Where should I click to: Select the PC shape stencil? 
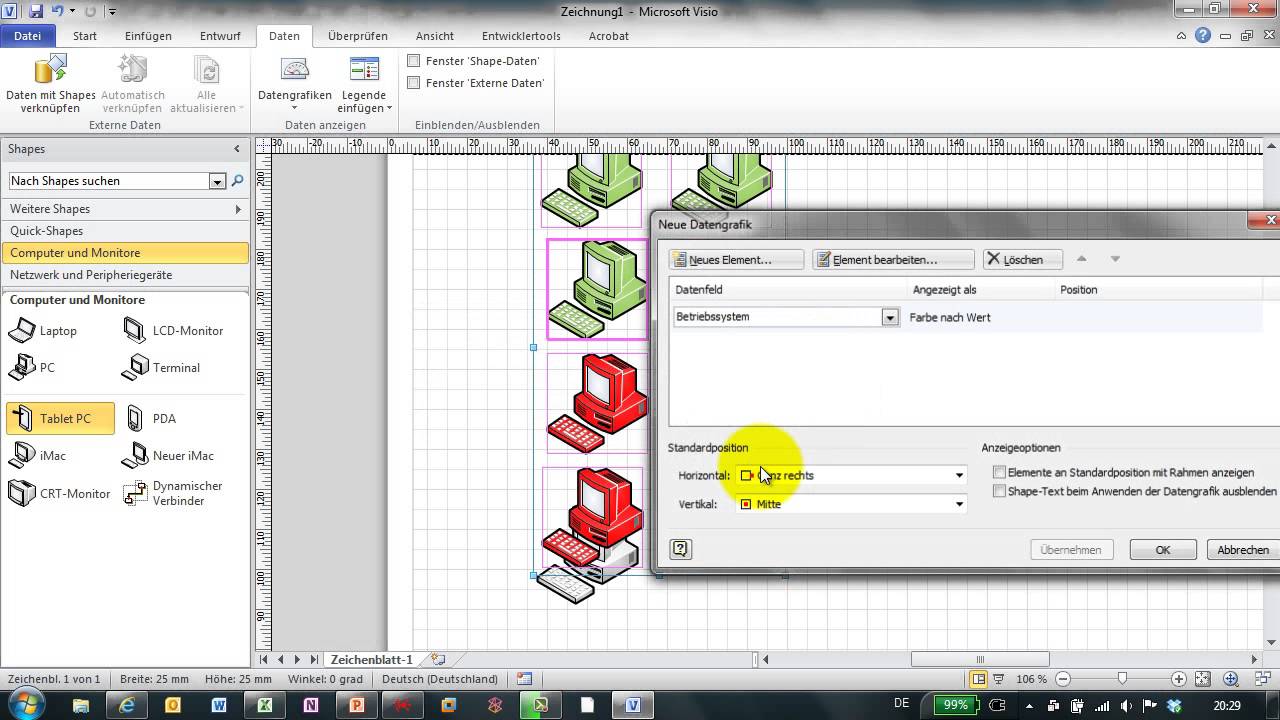point(32,367)
